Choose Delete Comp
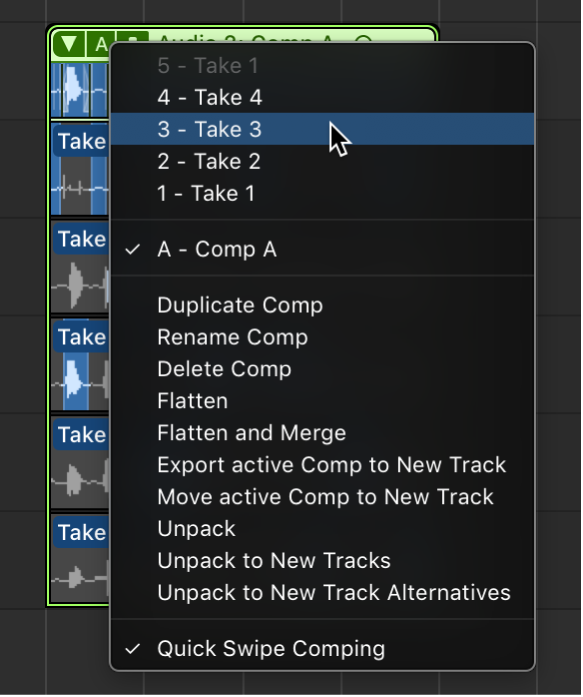This screenshot has height=697, width=583. pyautogui.click(x=323, y=369)
